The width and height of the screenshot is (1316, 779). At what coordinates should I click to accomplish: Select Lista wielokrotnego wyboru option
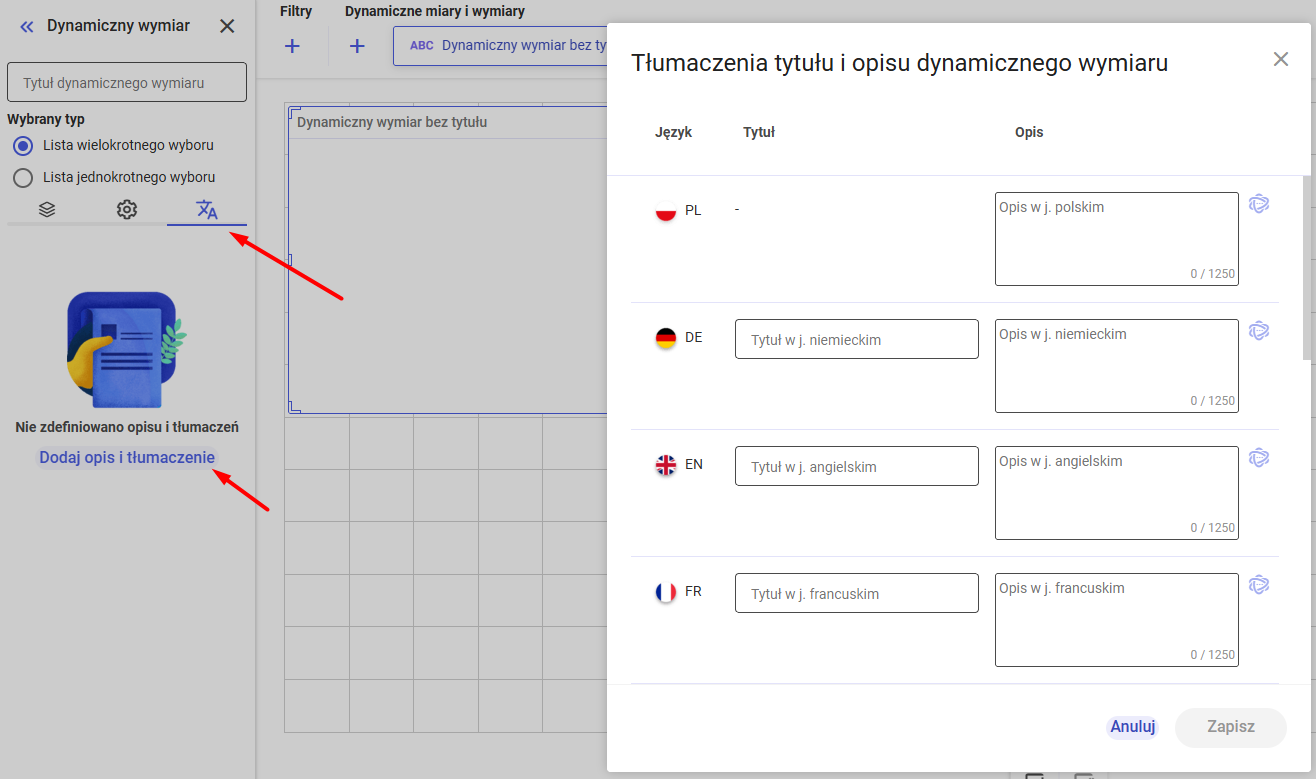(23, 146)
